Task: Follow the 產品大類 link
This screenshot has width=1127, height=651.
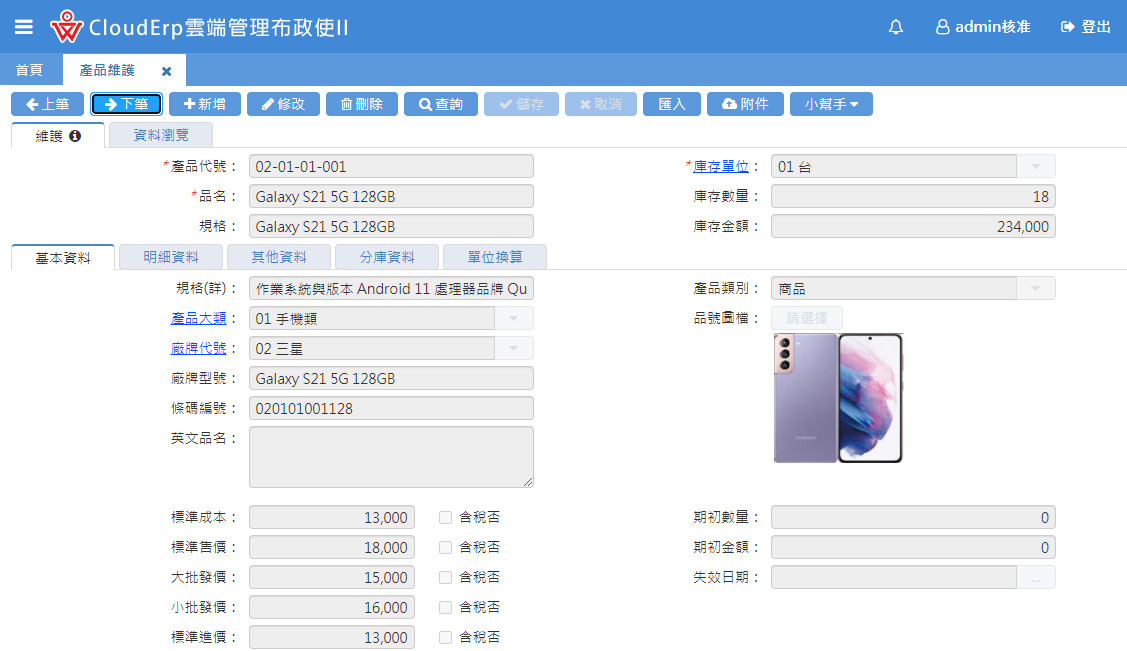Action: 198,318
